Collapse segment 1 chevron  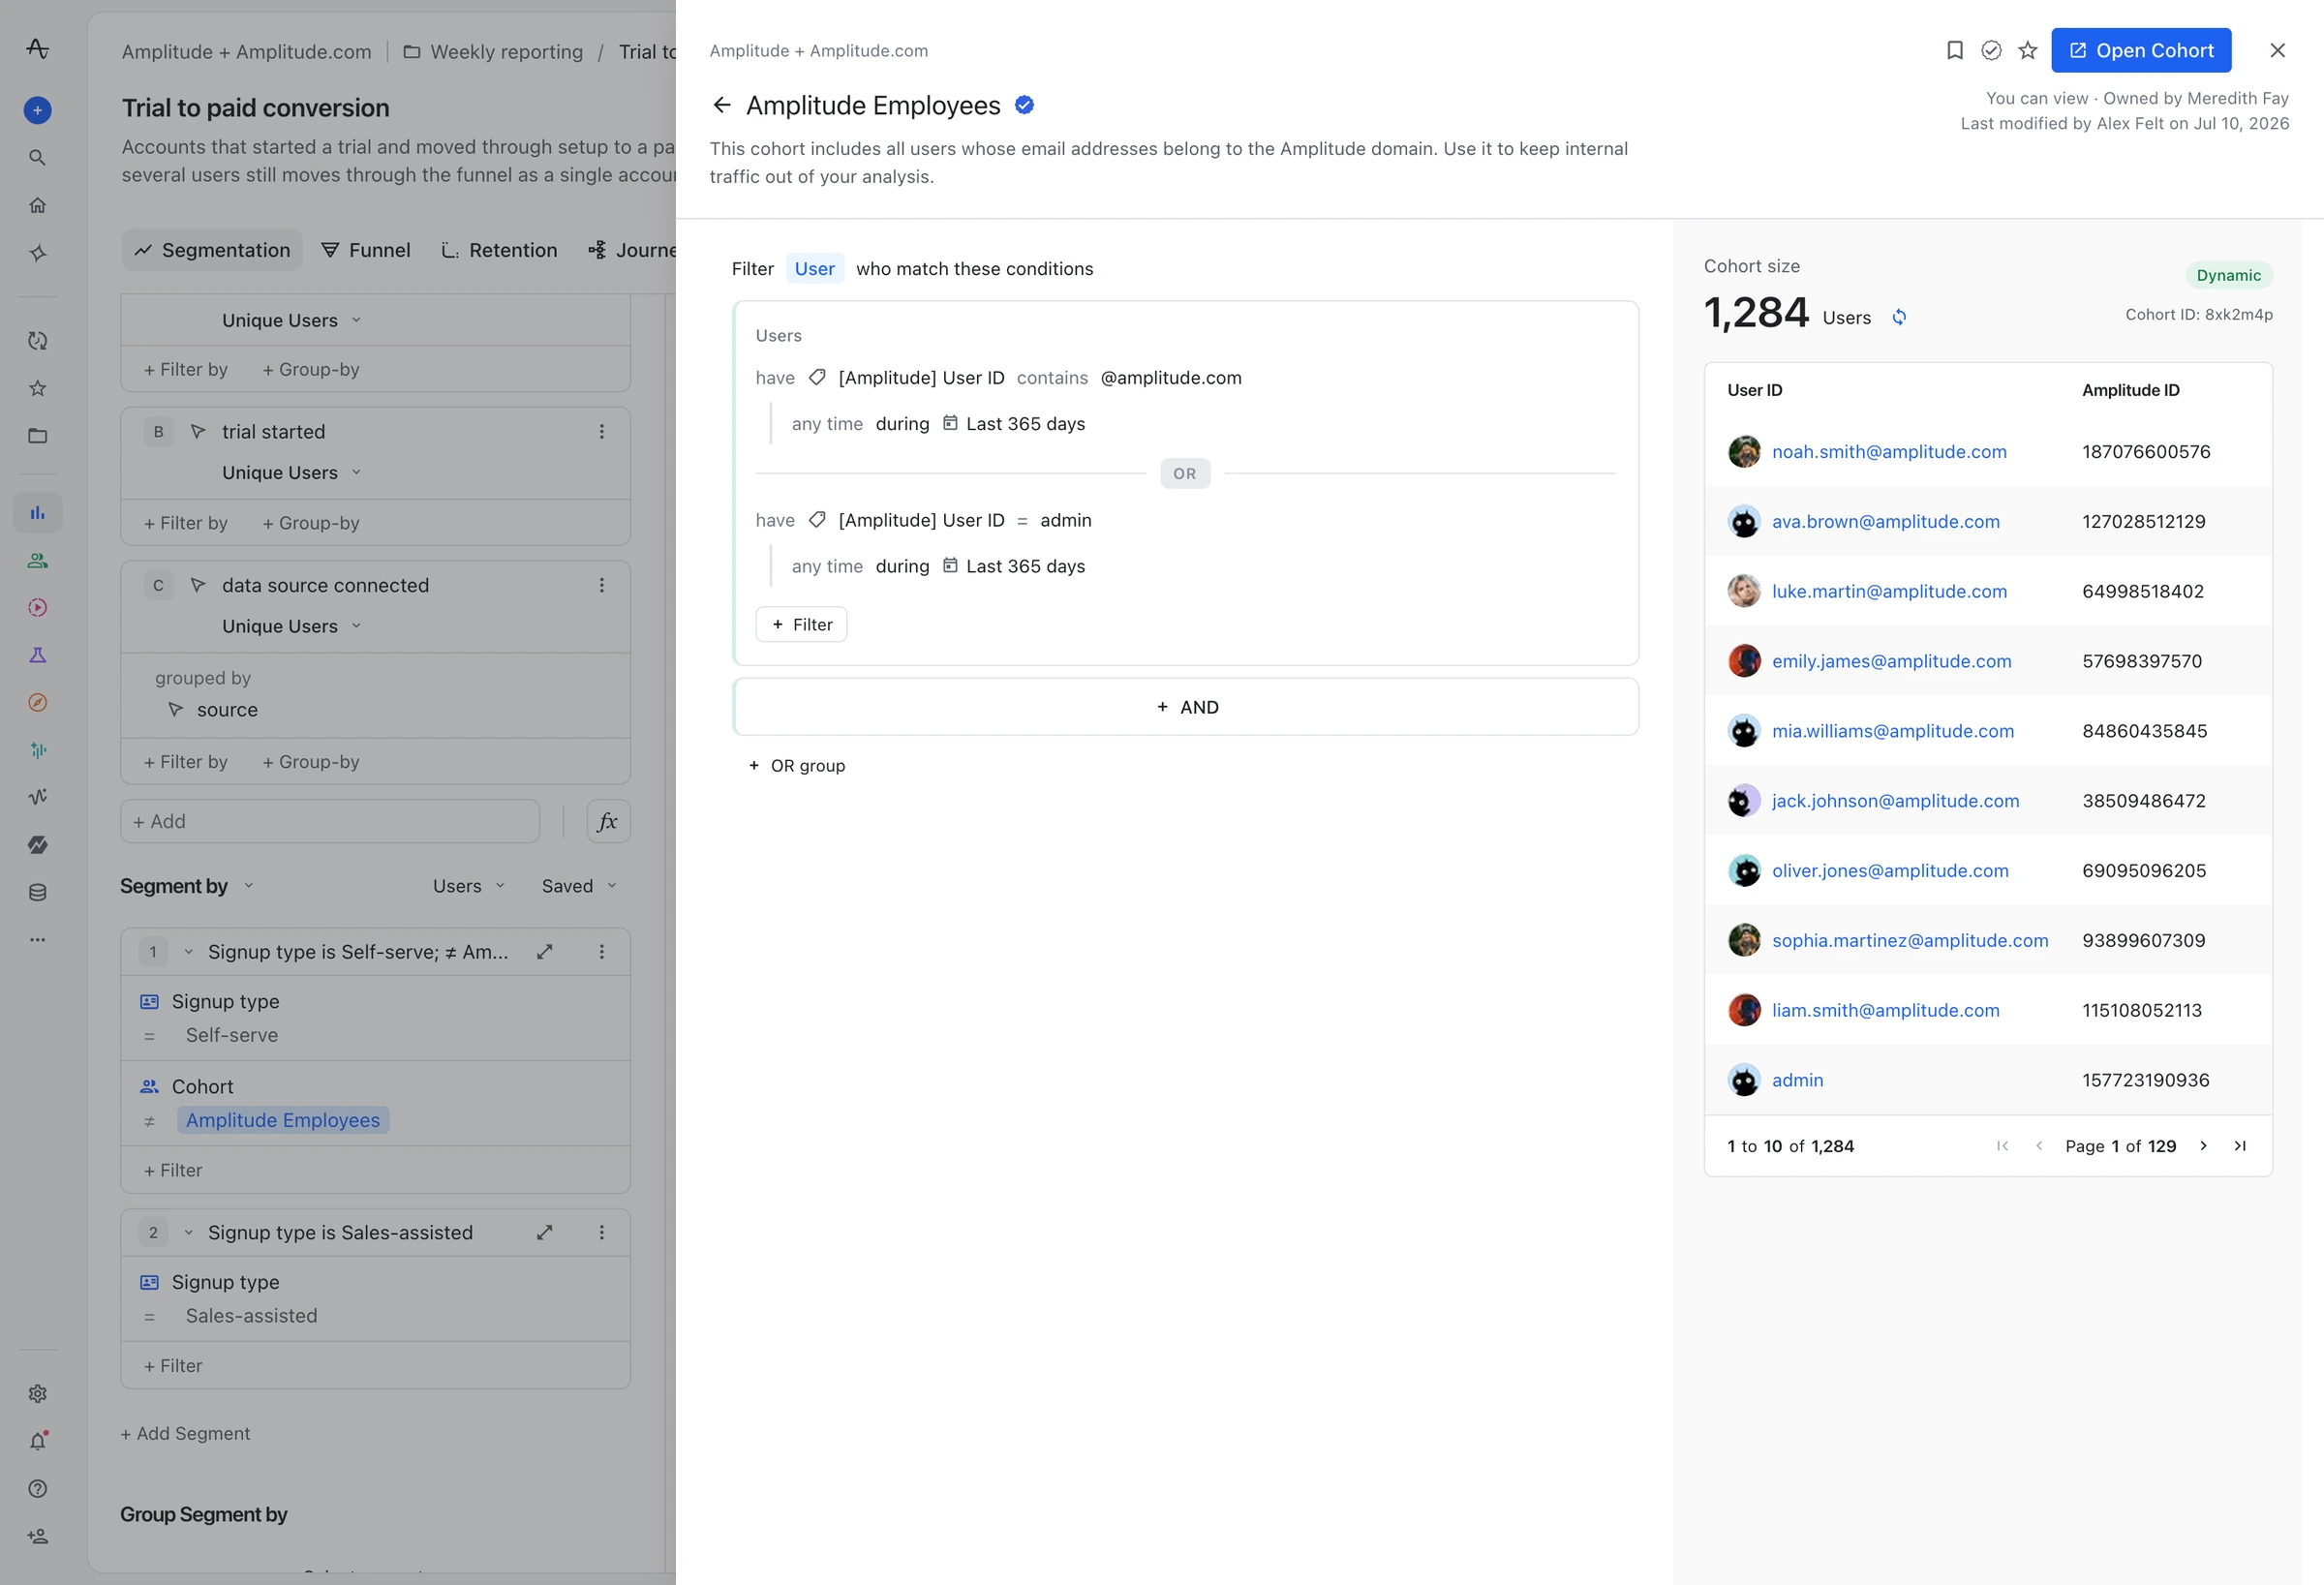click(188, 952)
